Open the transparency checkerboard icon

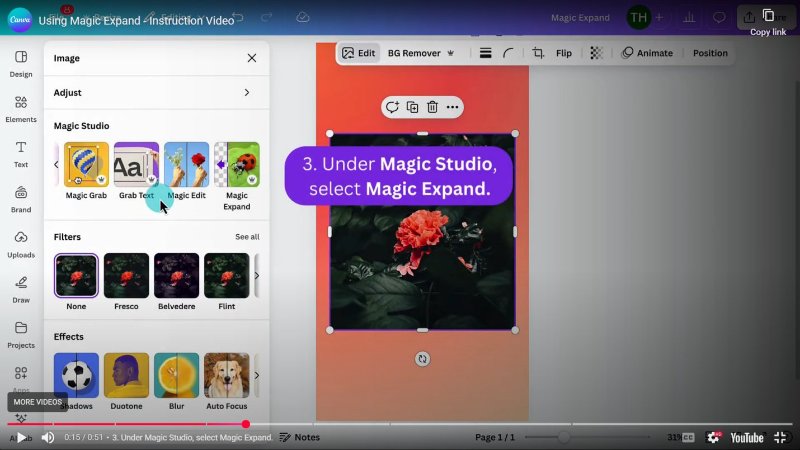point(596,53)
